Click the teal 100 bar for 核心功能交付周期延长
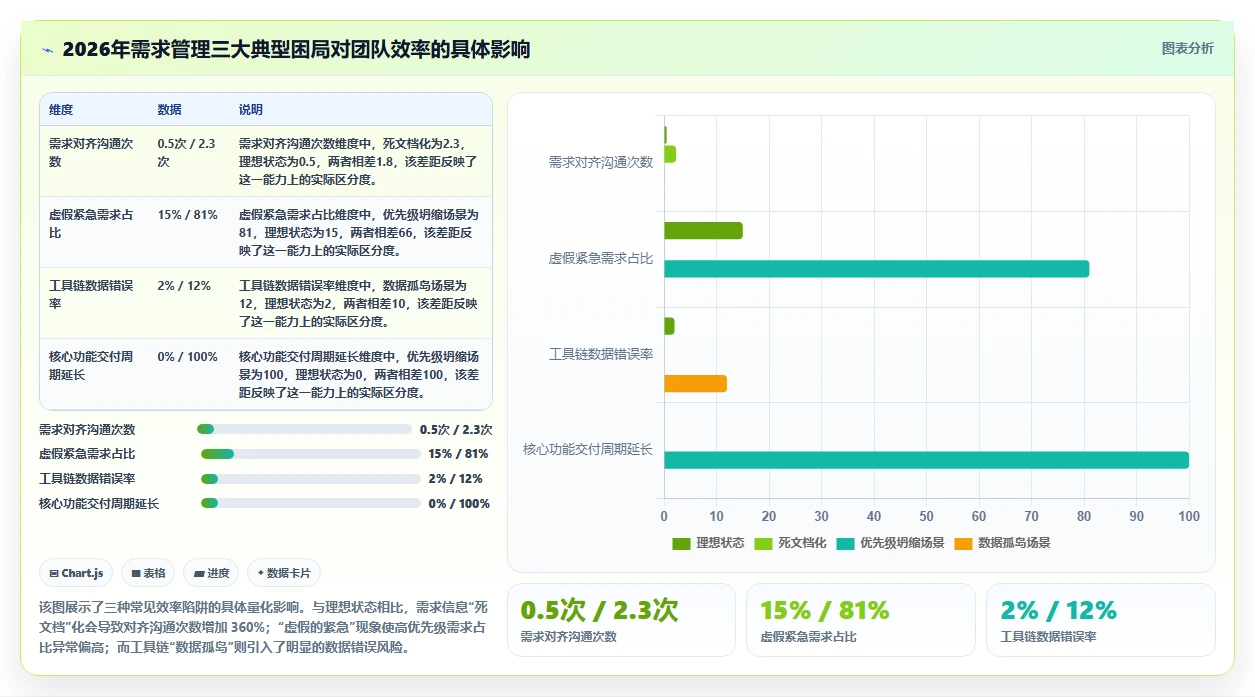The height and width of the screenshot is (697, 1255). point(926,460)
